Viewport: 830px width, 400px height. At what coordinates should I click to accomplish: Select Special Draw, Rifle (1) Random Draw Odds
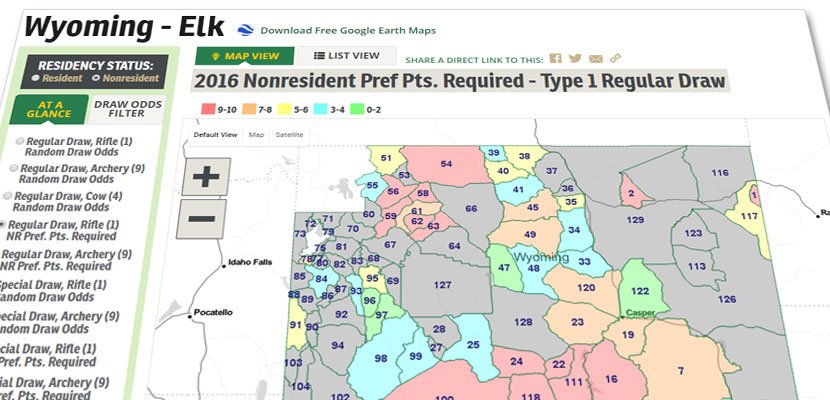coord(53,290)
